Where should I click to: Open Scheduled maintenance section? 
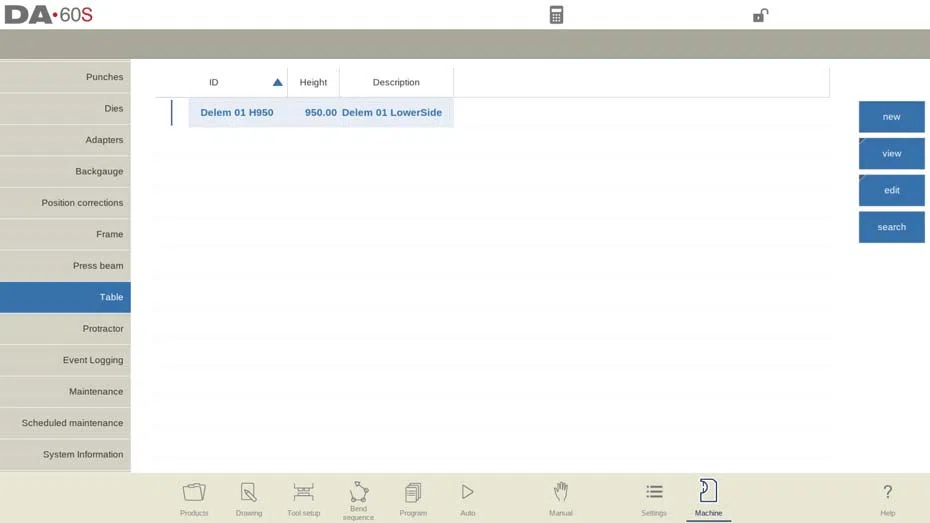coord(65,423)
